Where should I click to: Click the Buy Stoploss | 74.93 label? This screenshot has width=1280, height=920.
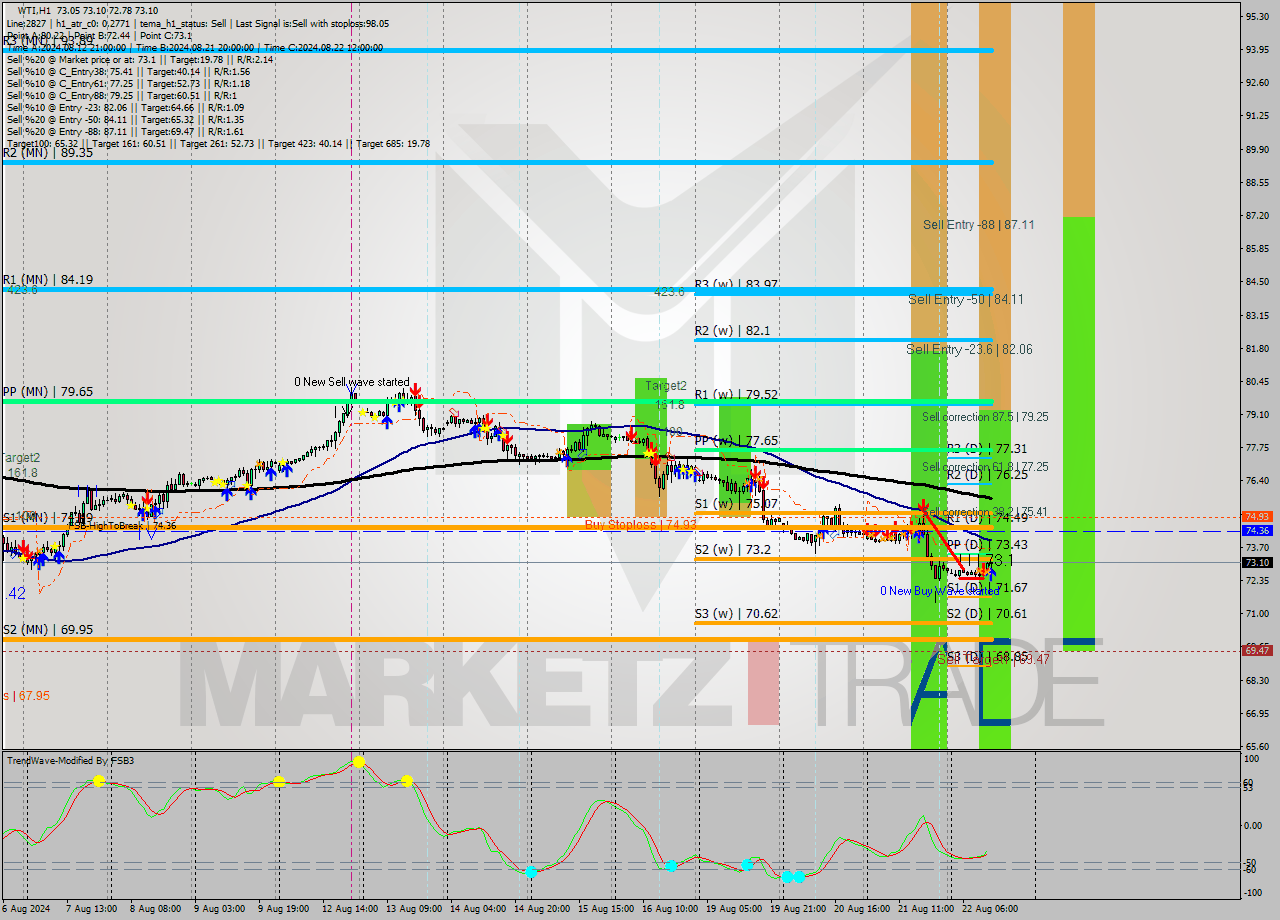point(640,524)
